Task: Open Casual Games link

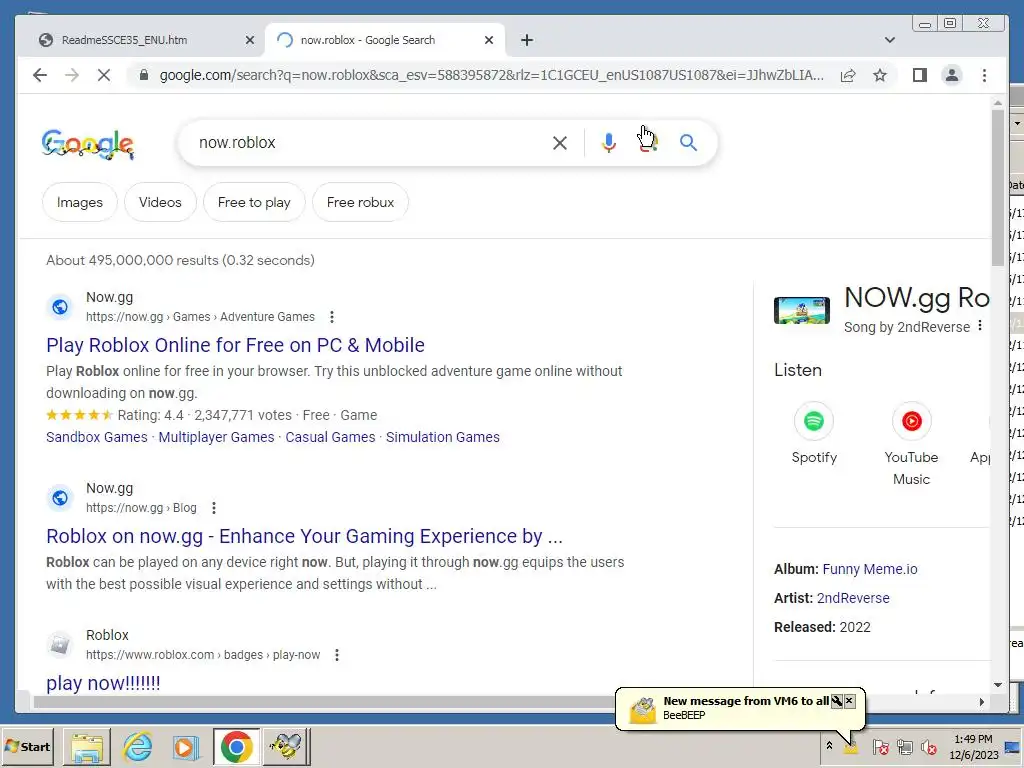Action: coord(330,437)
